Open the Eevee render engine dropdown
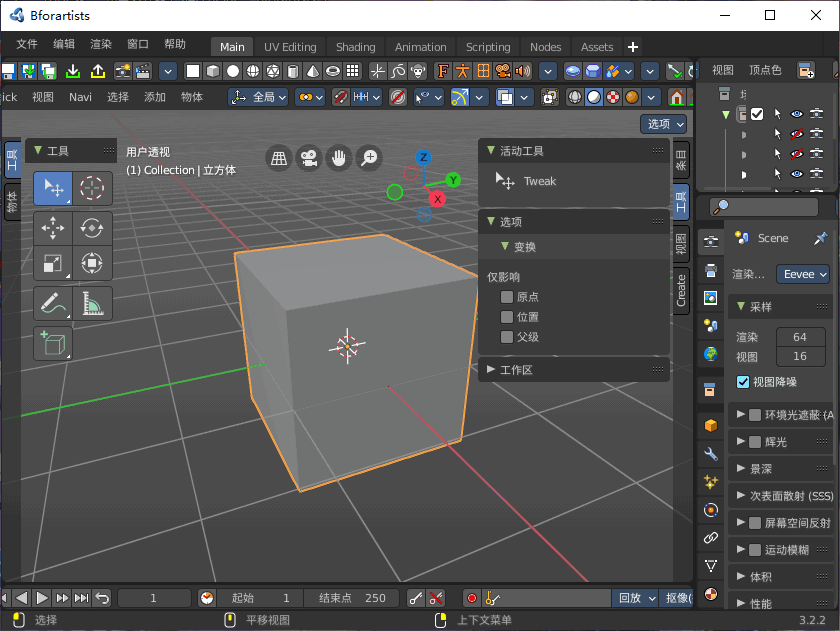The width and height of the screenshot is (840, 631). 805,274
